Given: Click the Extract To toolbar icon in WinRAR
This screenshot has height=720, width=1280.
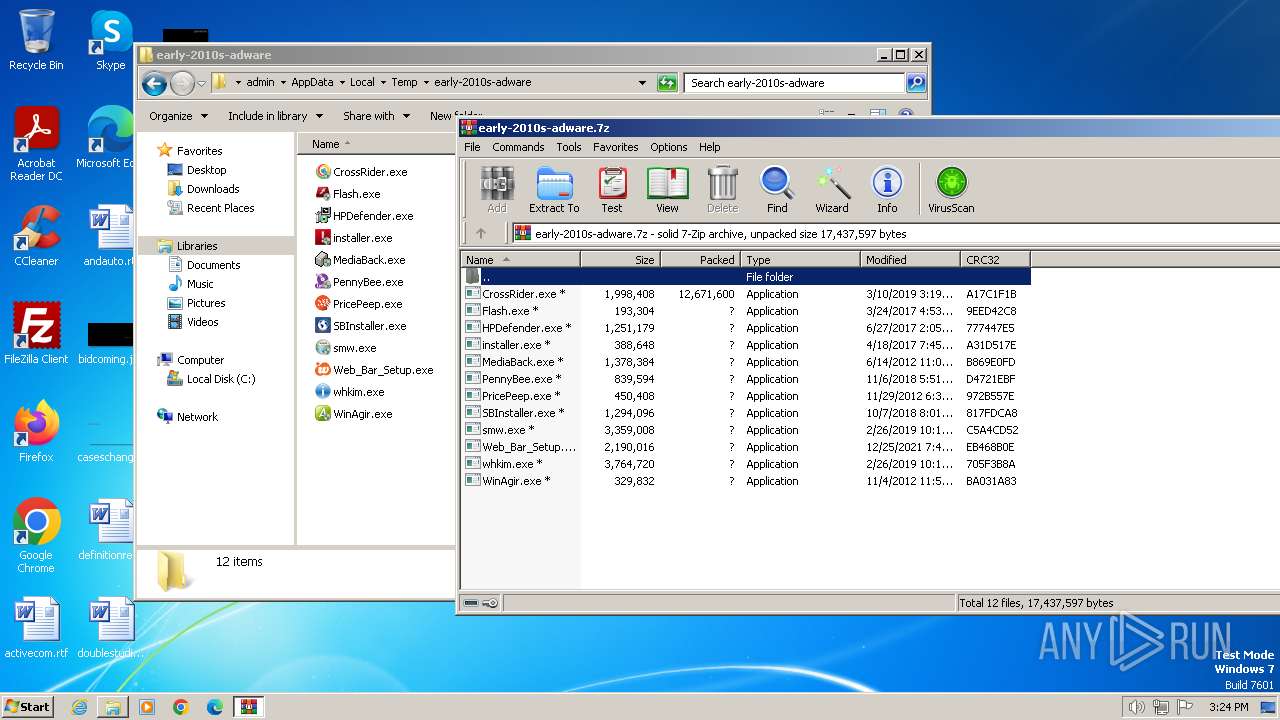Looking at the screenshot, I should click(x=553, y=189).
